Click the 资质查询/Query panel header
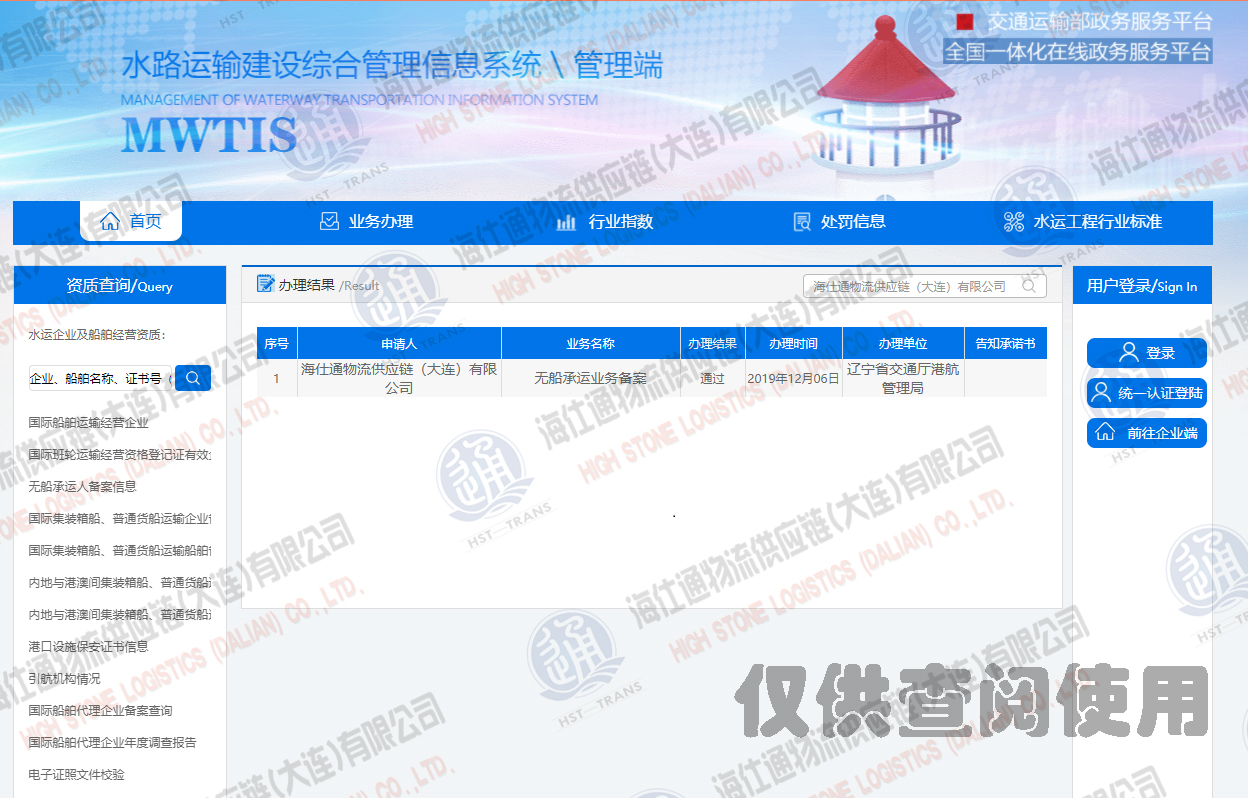 tap(120, 286)
